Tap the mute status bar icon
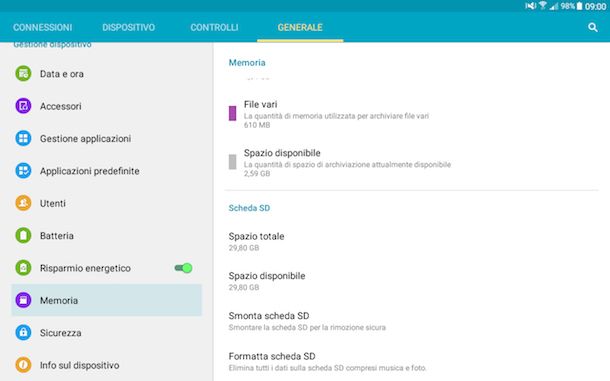 click(531, 6)
